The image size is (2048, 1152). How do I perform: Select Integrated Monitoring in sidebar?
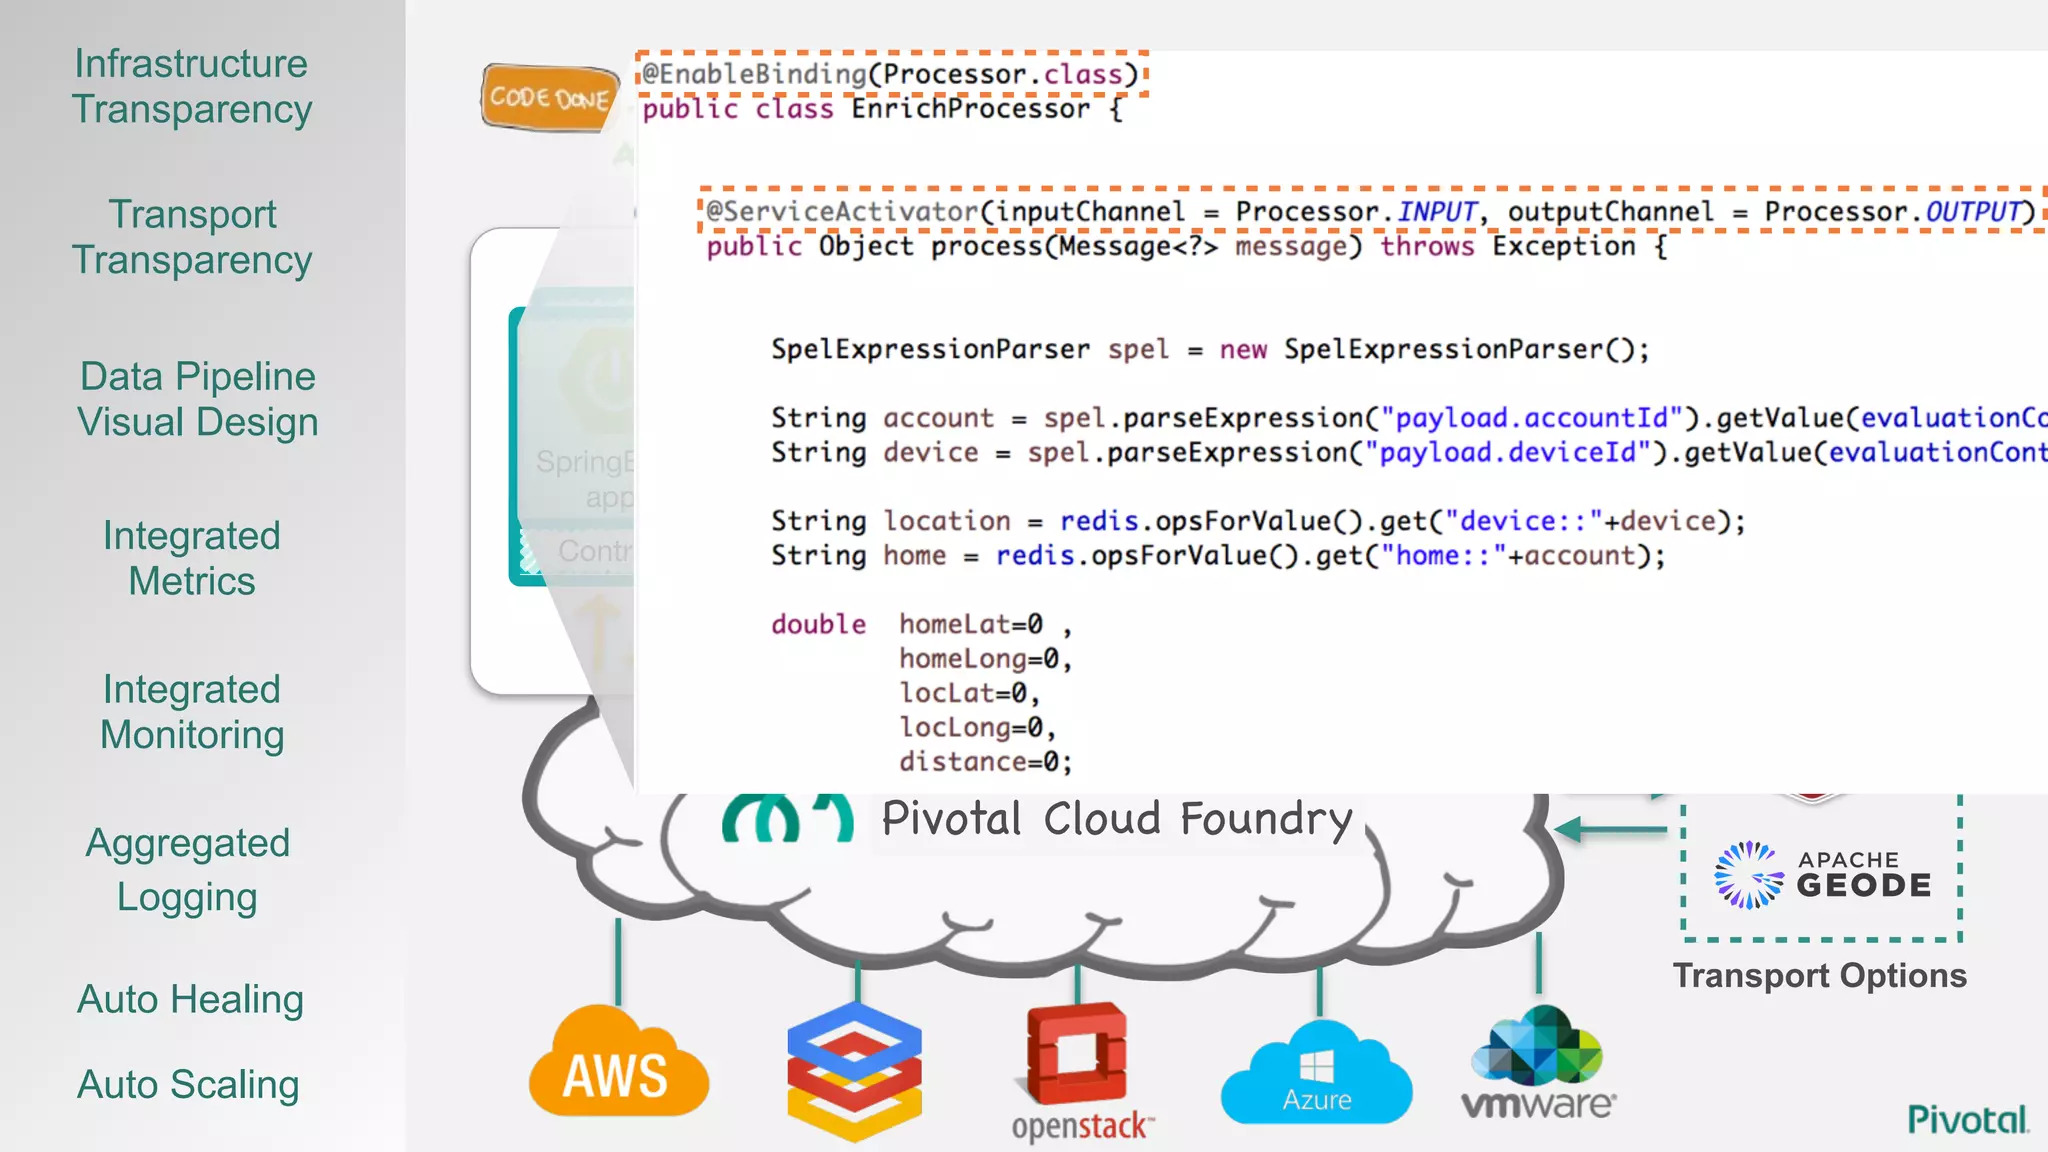pos(192,712)
